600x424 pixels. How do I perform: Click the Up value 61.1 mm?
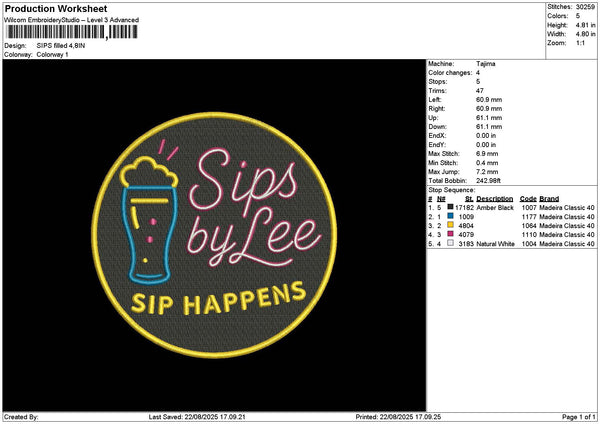click(489, 118)
